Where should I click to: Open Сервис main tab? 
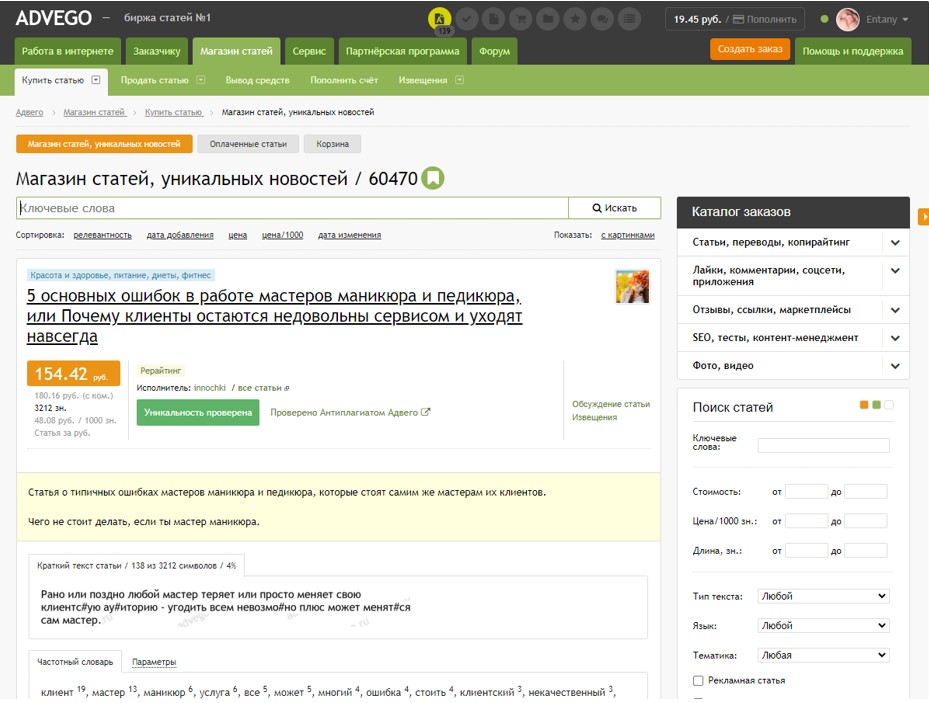click(309, 51)
